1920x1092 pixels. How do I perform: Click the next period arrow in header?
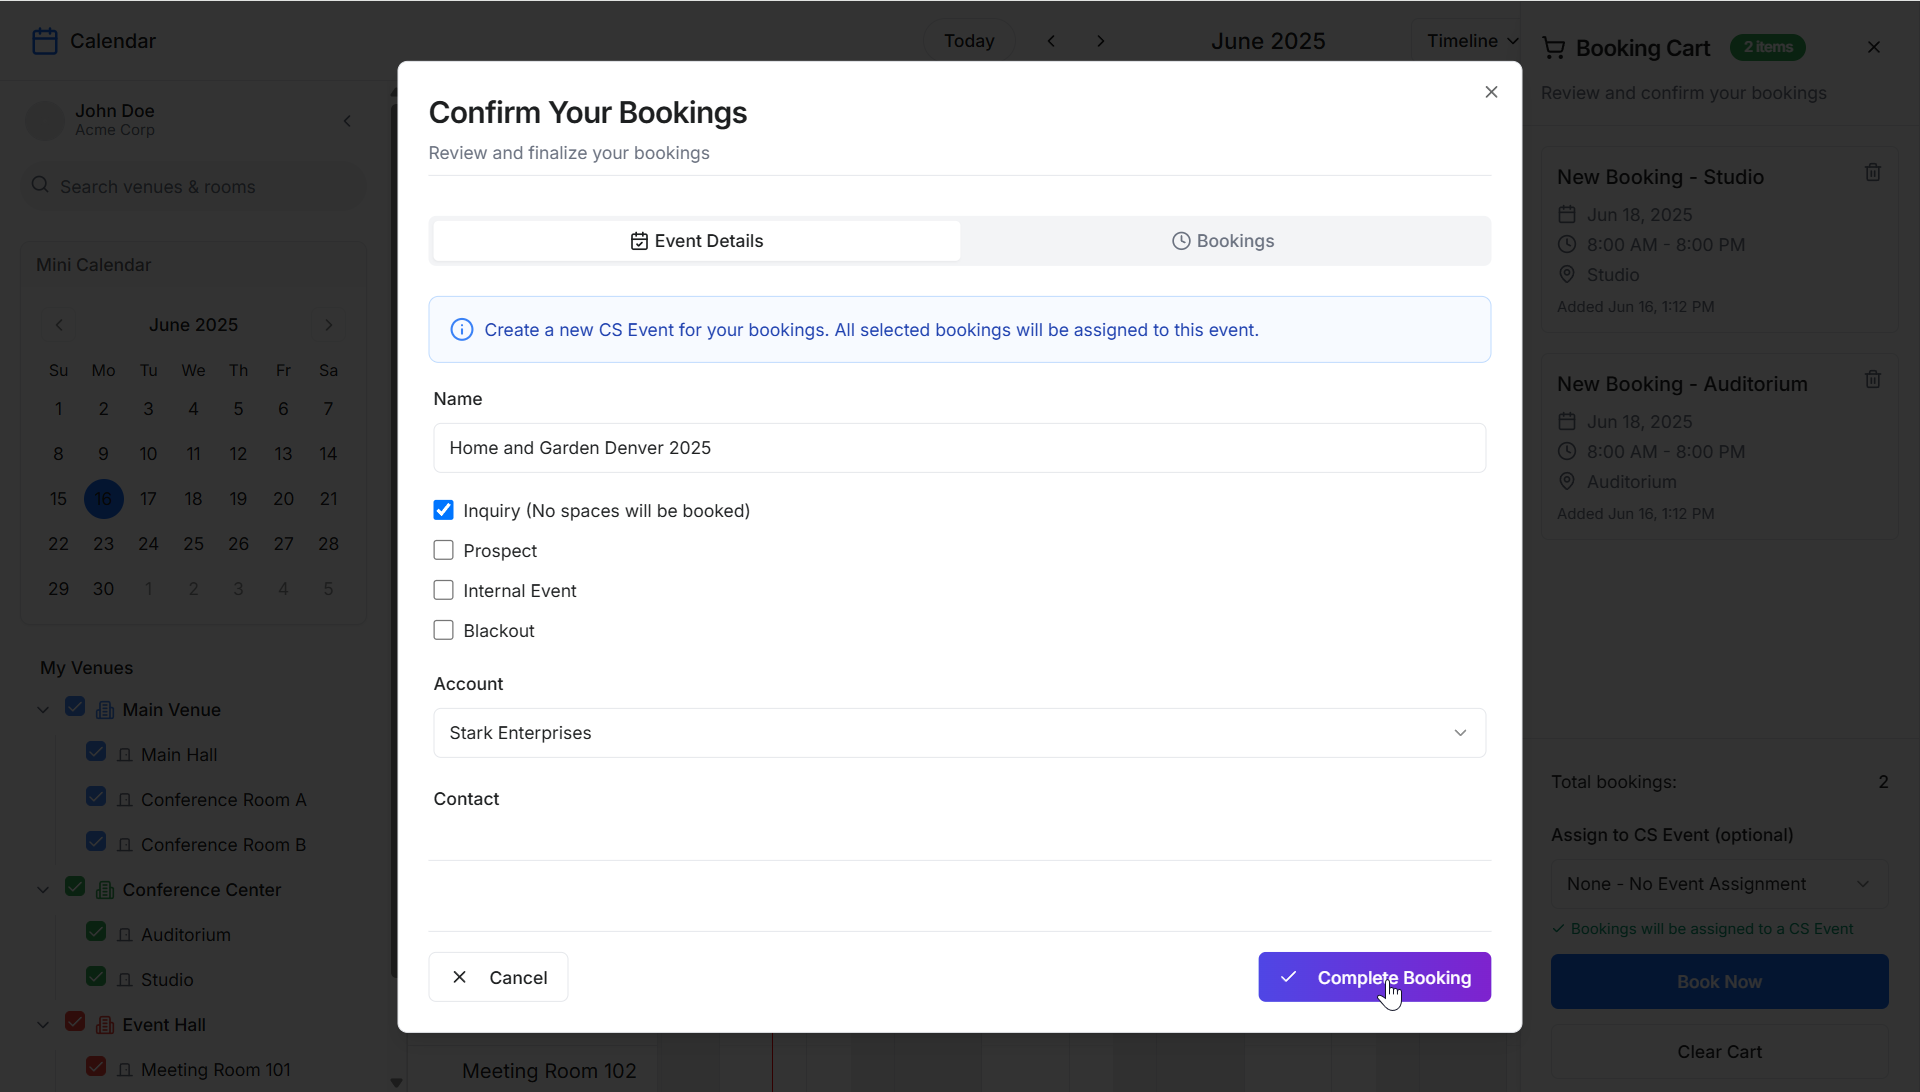coord(1101,41)
